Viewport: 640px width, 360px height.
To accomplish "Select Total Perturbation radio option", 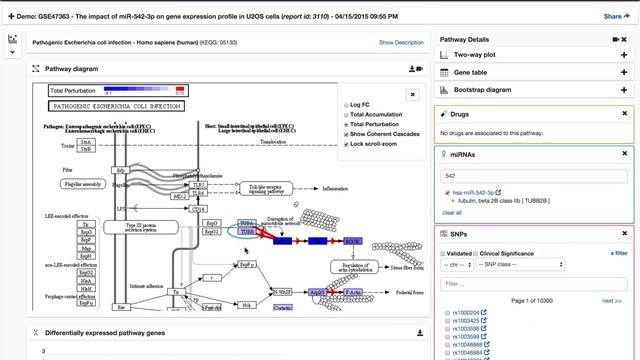I will (x=346, y=125).
